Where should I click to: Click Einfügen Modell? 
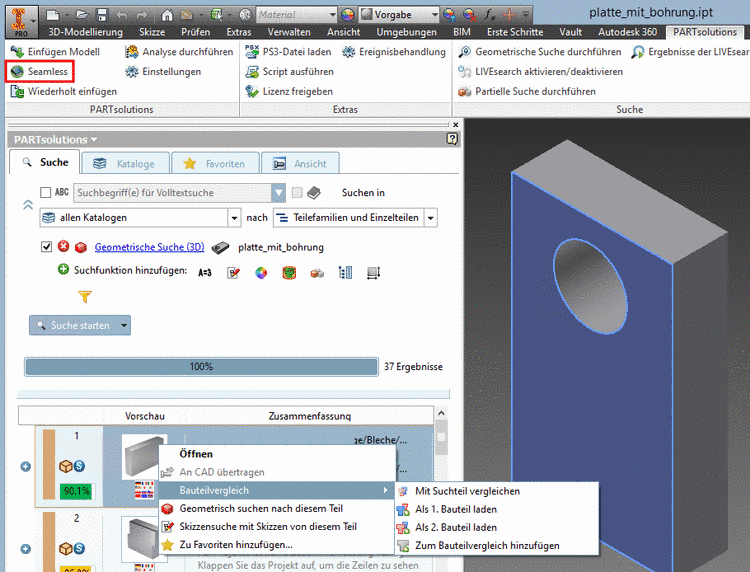[x=55, y=52]
